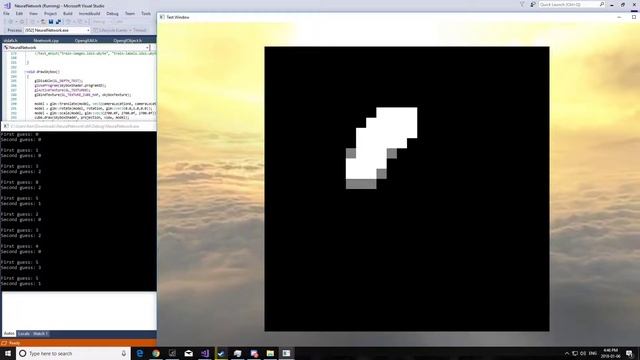Click the ENG language indicator in the tray
This screenshot has width=640, height=360.
(593, 353)
